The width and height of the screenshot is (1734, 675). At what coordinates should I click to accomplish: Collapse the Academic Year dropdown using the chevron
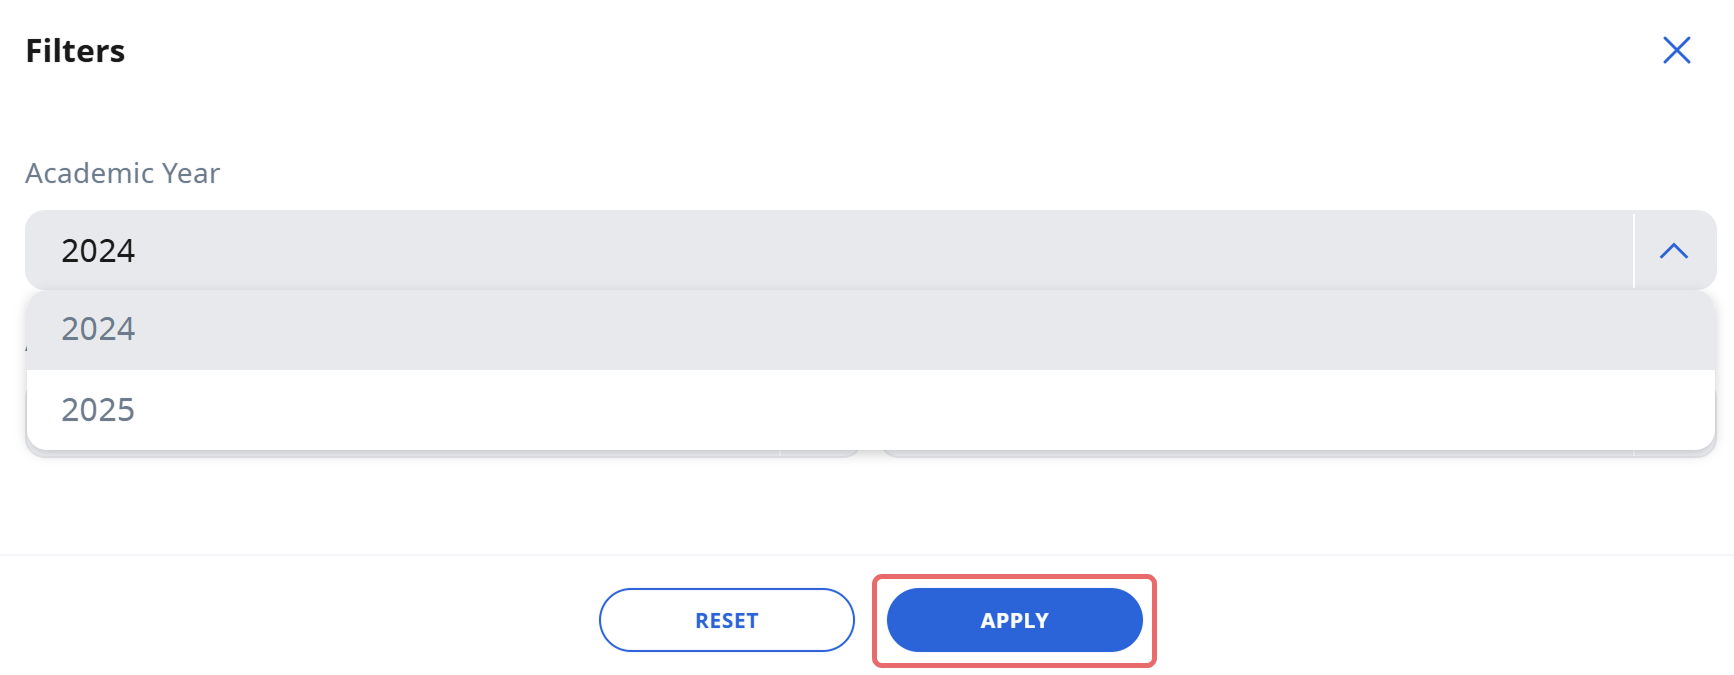(1674, 251)
